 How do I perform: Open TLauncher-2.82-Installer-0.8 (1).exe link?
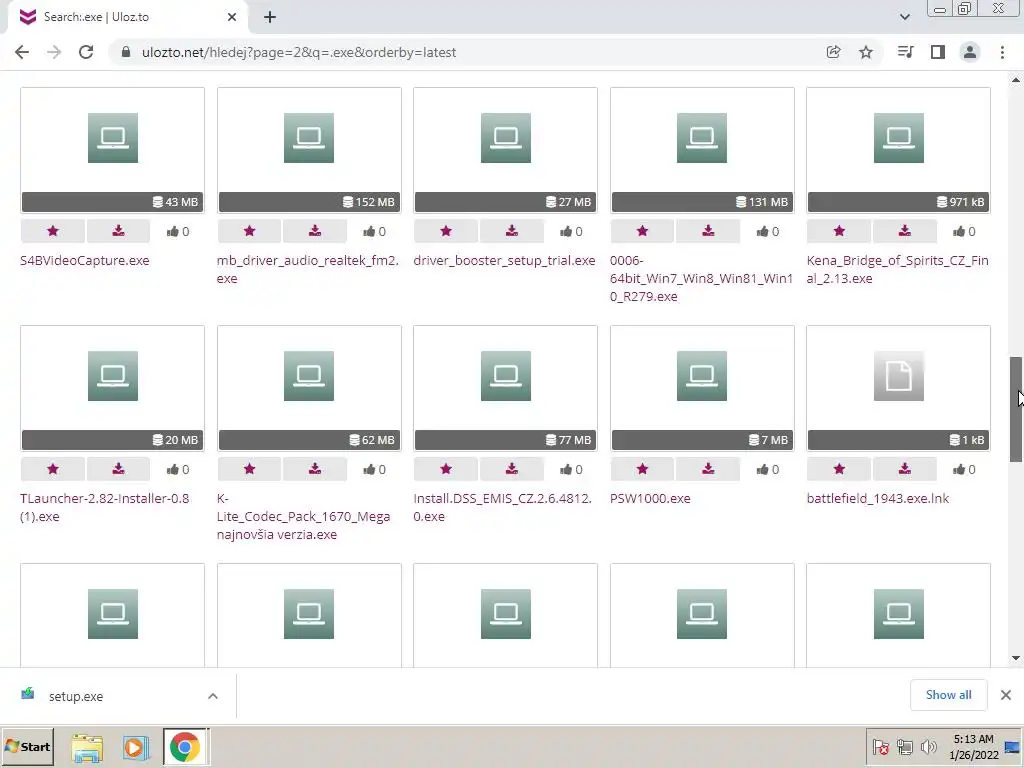point(104,507)
